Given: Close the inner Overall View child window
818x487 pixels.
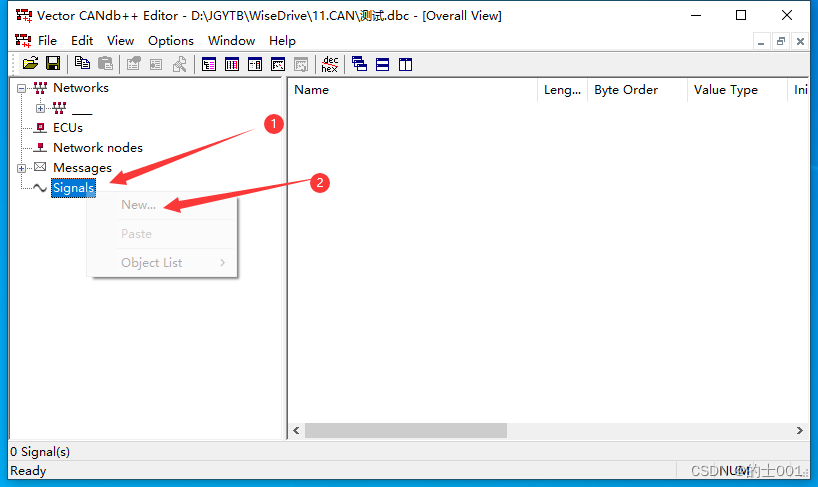Looking at the screenshot, I should pos(800,41).
